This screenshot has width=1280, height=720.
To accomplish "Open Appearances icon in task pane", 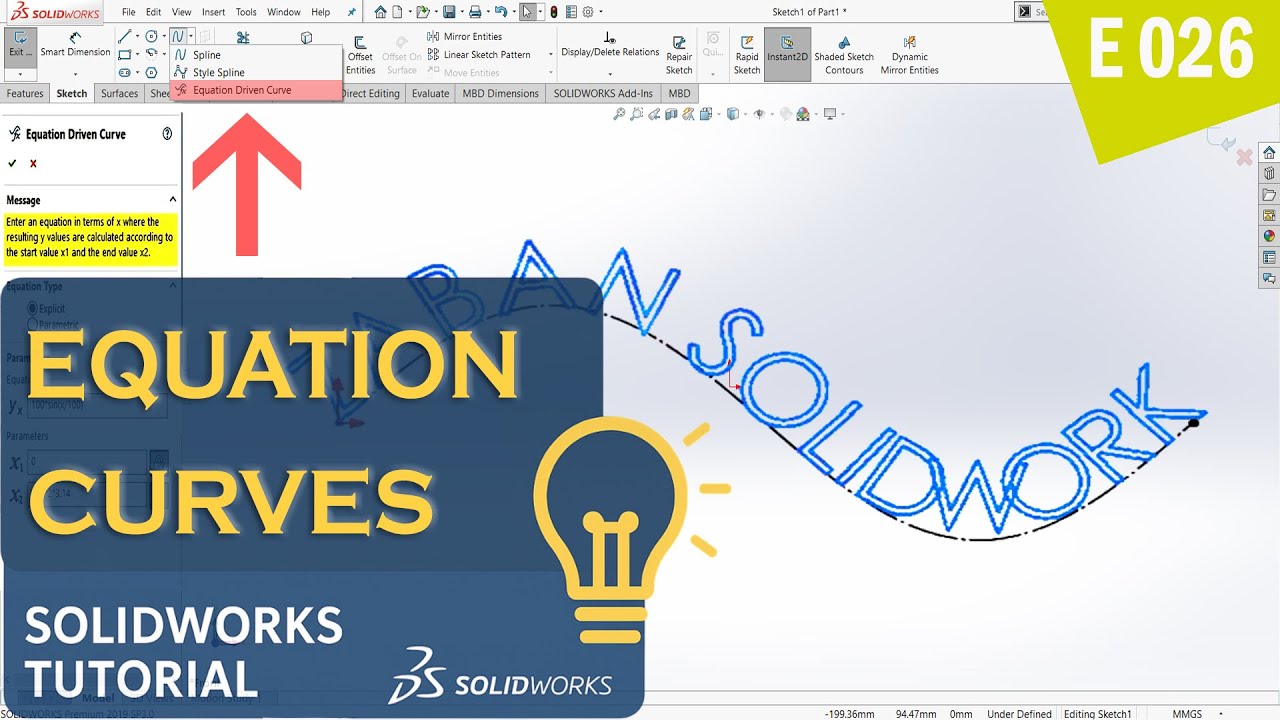I will [x=1269, y=236].
